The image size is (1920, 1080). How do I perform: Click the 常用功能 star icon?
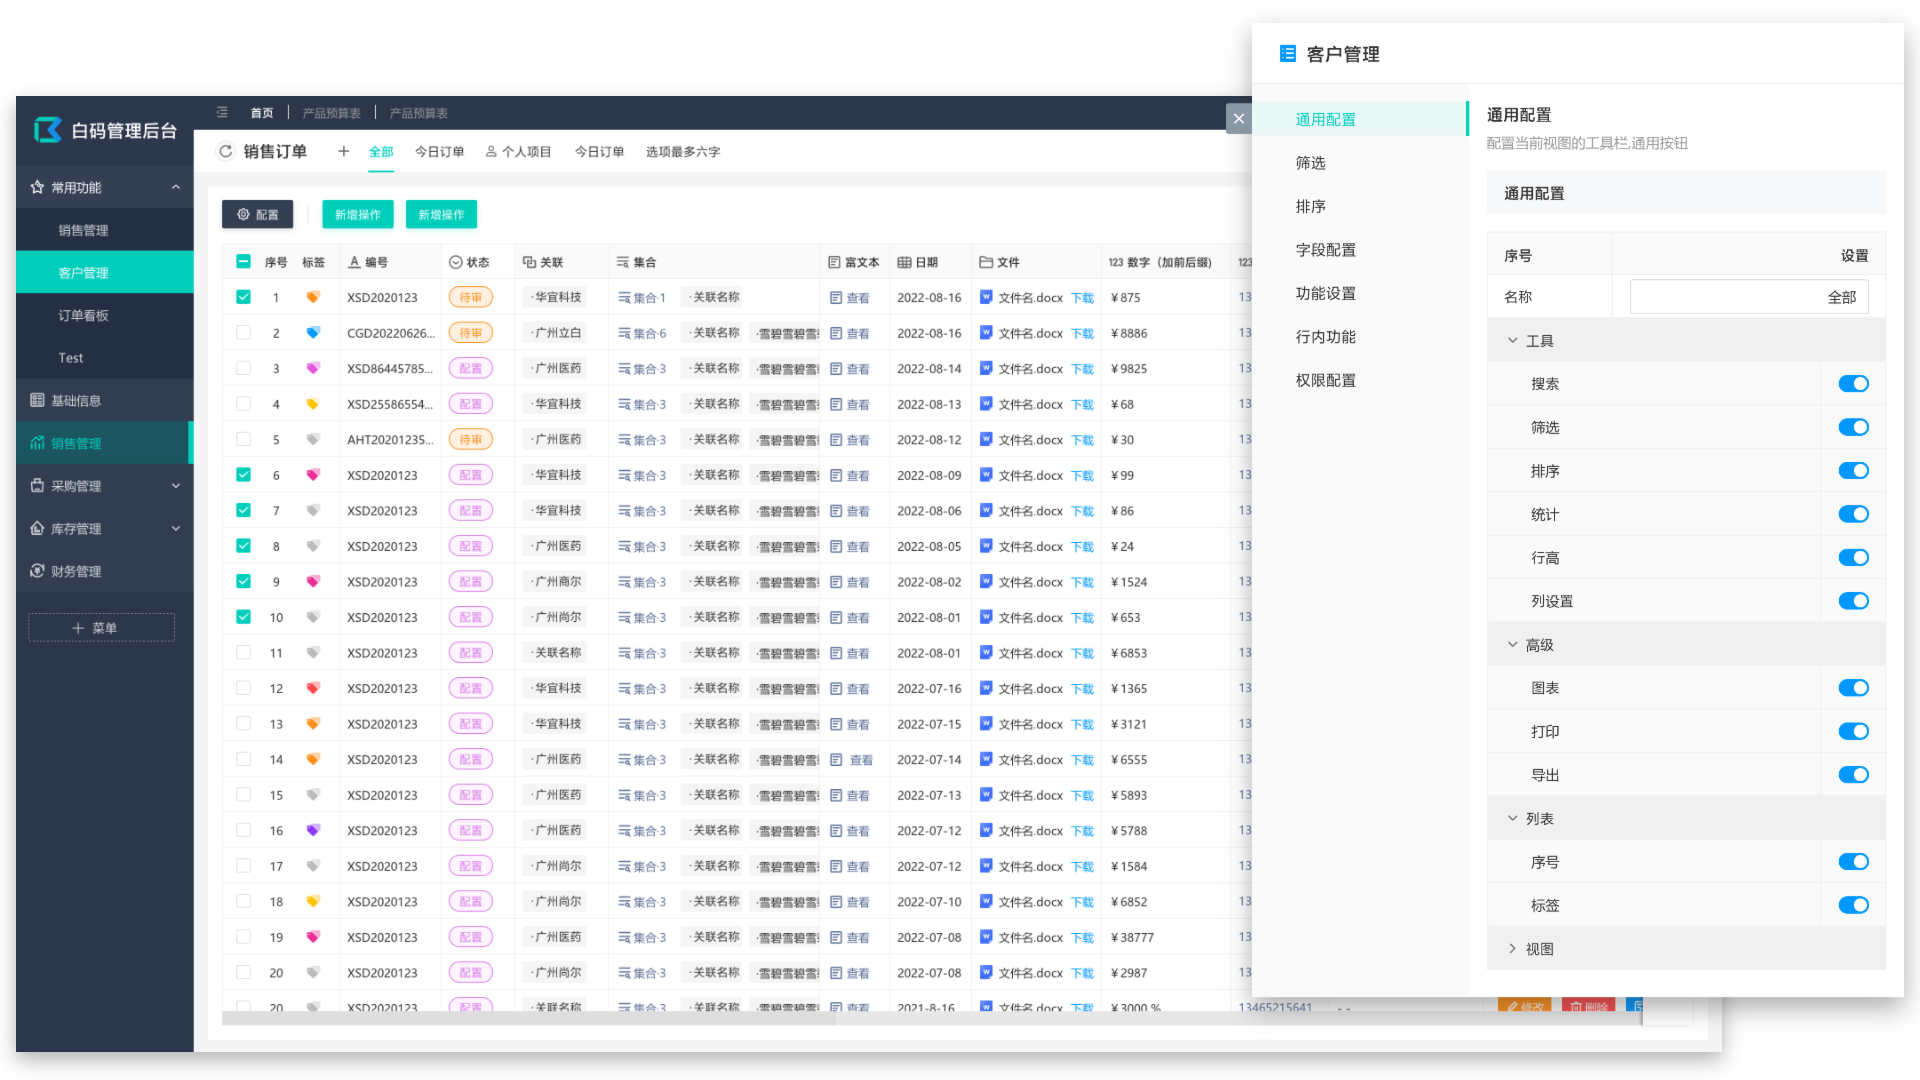[37, 187]
